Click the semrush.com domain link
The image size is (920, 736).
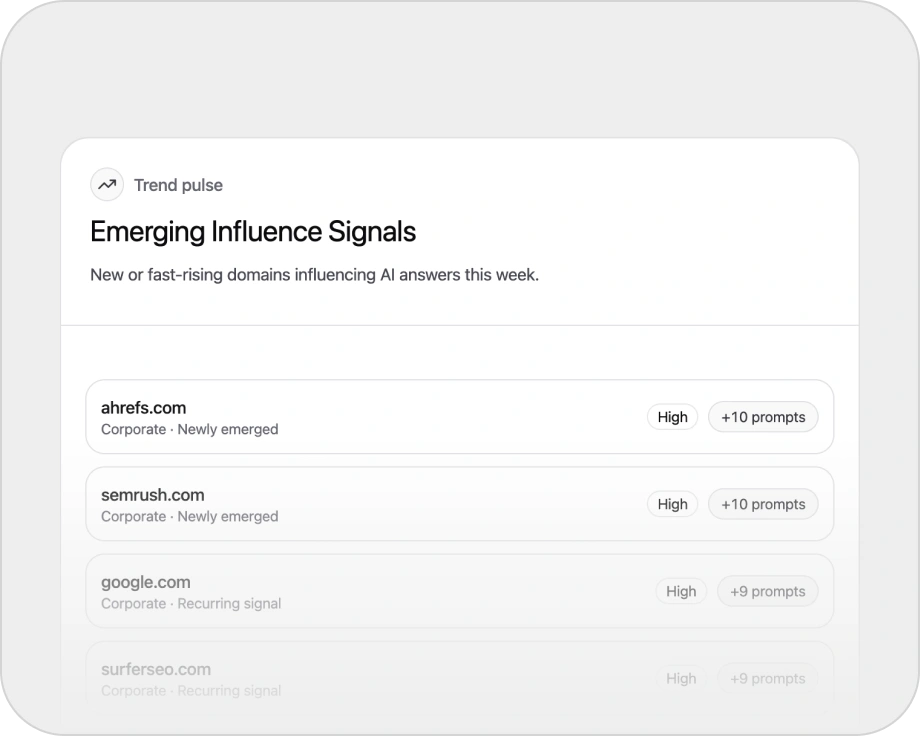pyautogui.click(x=152, y=494)
